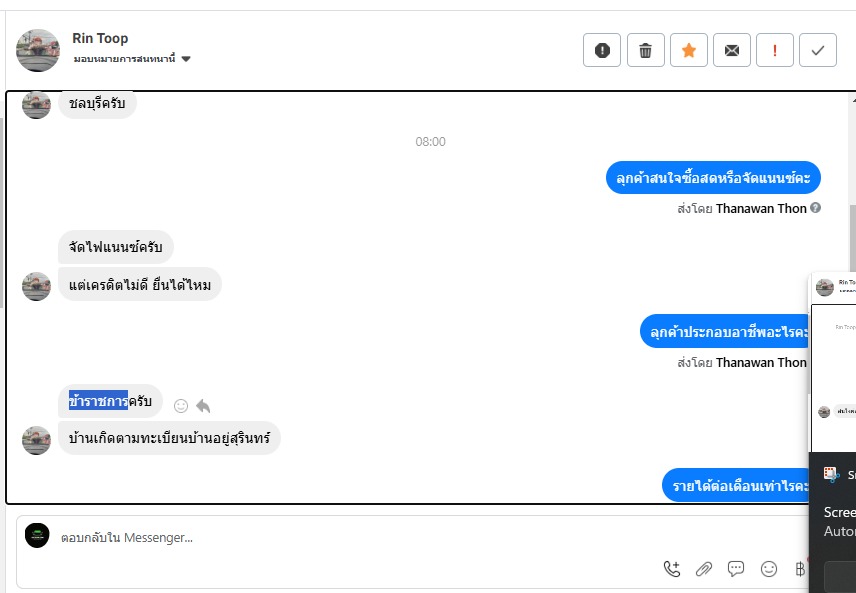Viewport: 856px width, 593px height.
Task: Attach a file using paperclip icon
Action: (x=704, y=569)
